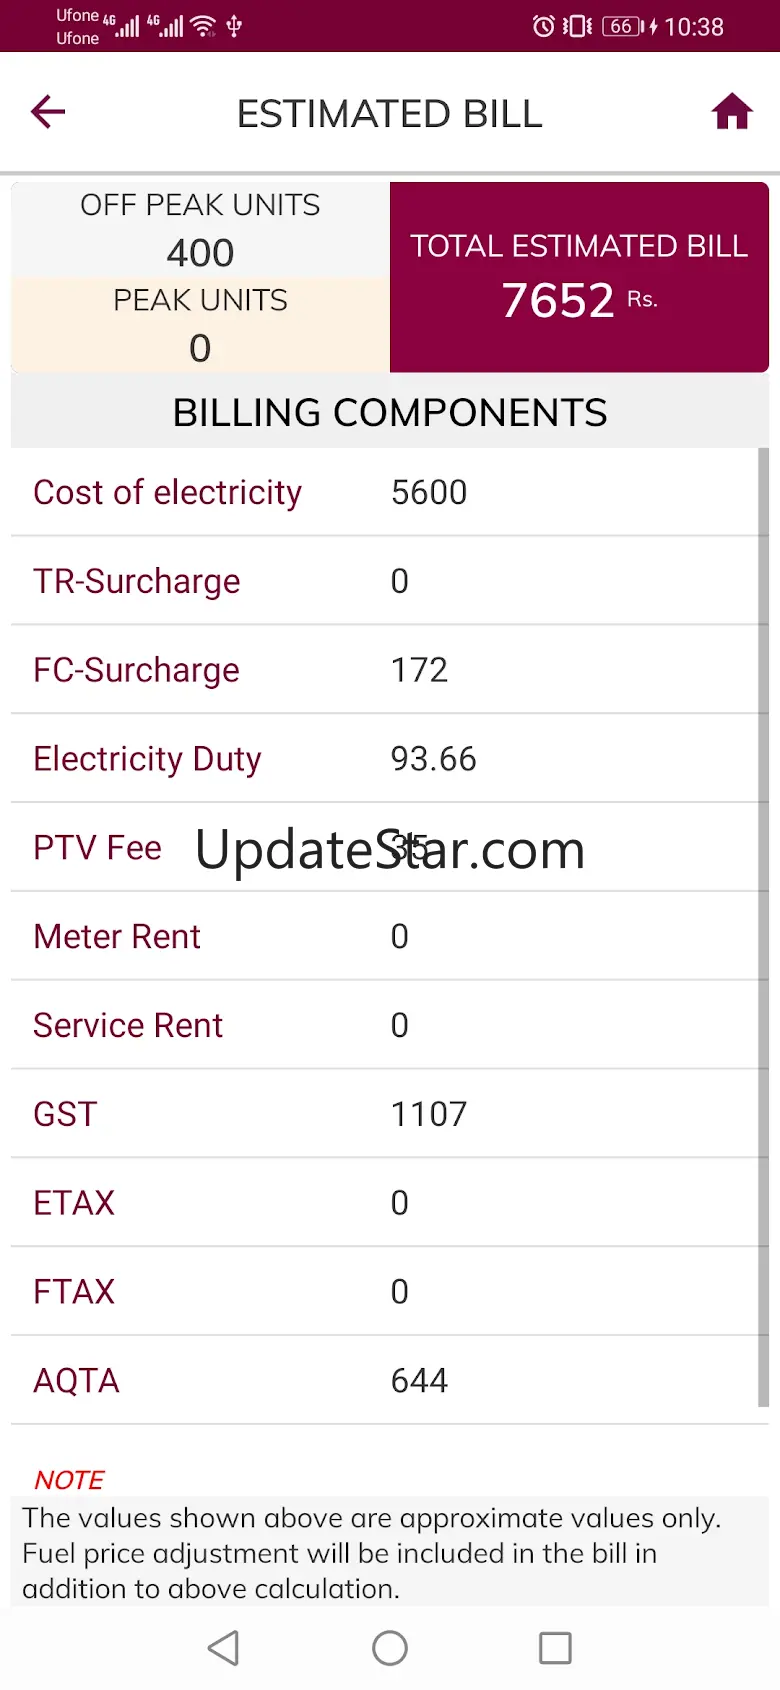The height and width of the screenshot is (1690, 780).
Task: Tap the Billing Components header
Action: coord(390,412)
